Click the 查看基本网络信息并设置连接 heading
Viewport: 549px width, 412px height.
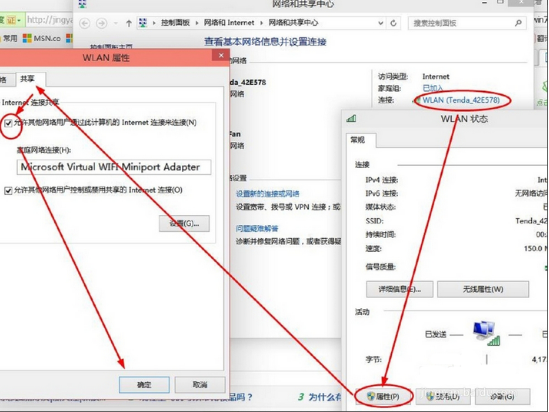click(x=265, y=42)
